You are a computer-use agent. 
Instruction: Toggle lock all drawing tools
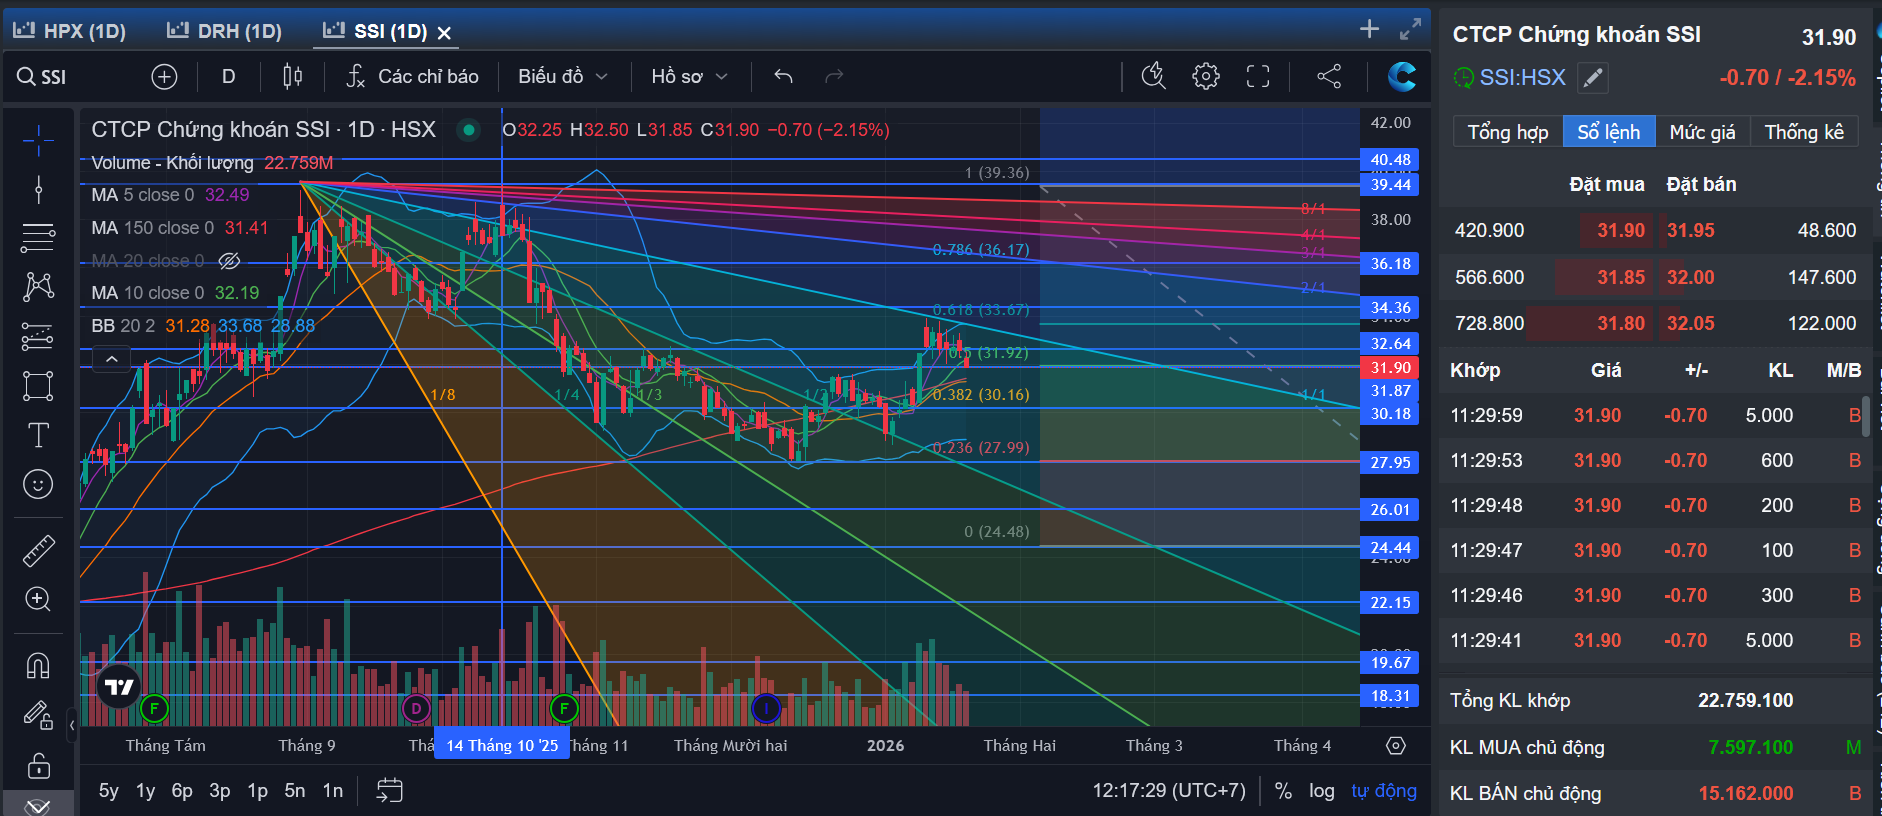pos(38,765)
